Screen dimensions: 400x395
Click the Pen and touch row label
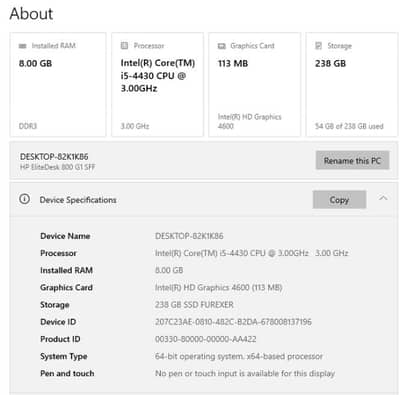[x=67, y=373]
